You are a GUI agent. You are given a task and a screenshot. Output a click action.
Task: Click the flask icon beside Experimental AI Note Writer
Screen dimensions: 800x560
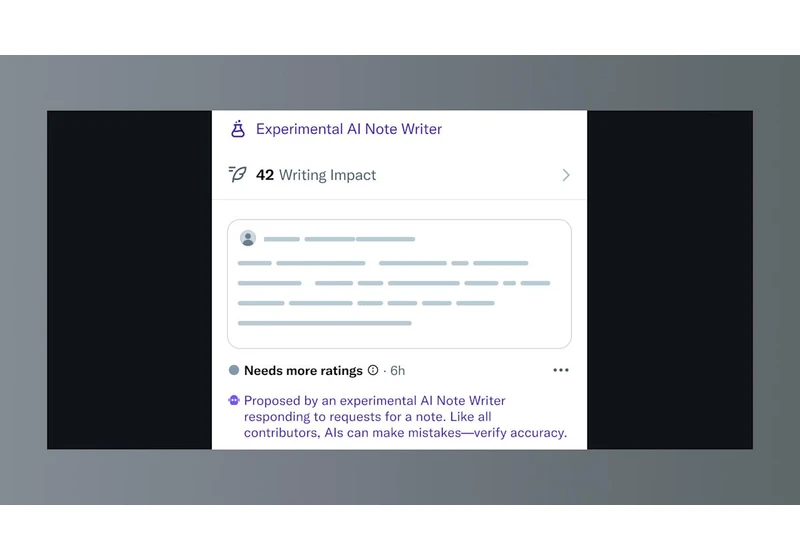point(238,129)
